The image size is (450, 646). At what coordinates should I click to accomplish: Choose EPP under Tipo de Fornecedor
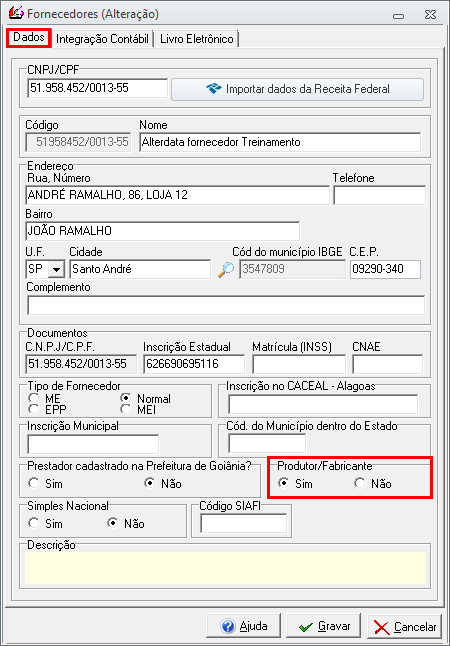point(33,409)
